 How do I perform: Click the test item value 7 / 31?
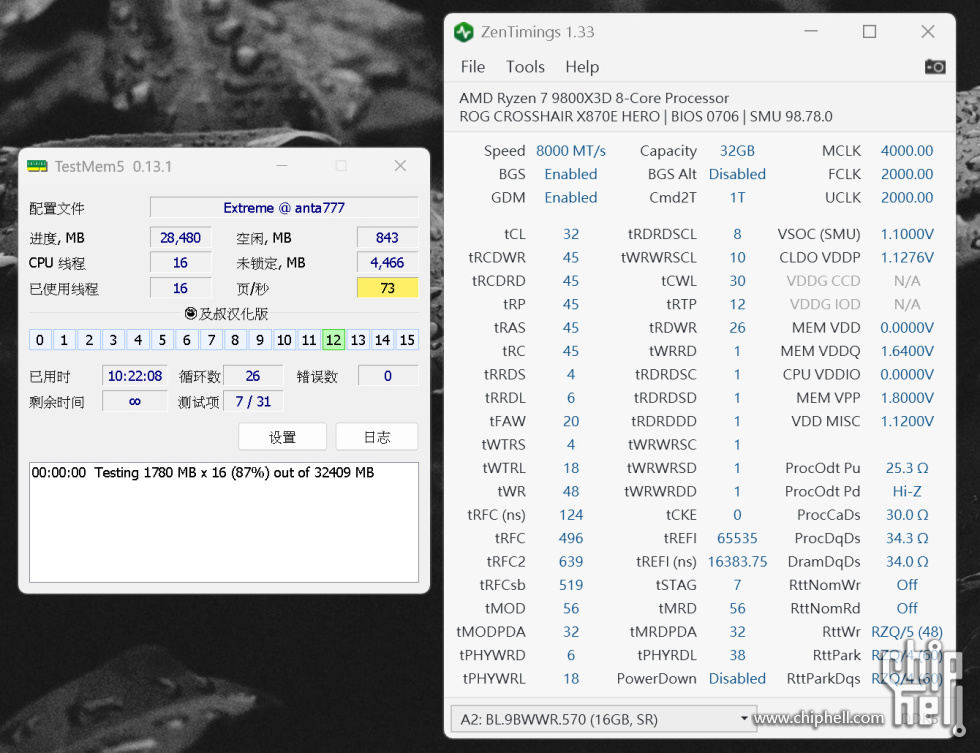252,401
